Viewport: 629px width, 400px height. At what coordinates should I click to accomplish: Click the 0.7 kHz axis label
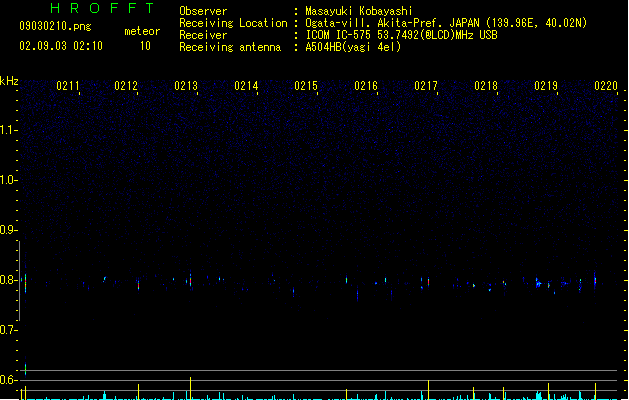(8, 330)
